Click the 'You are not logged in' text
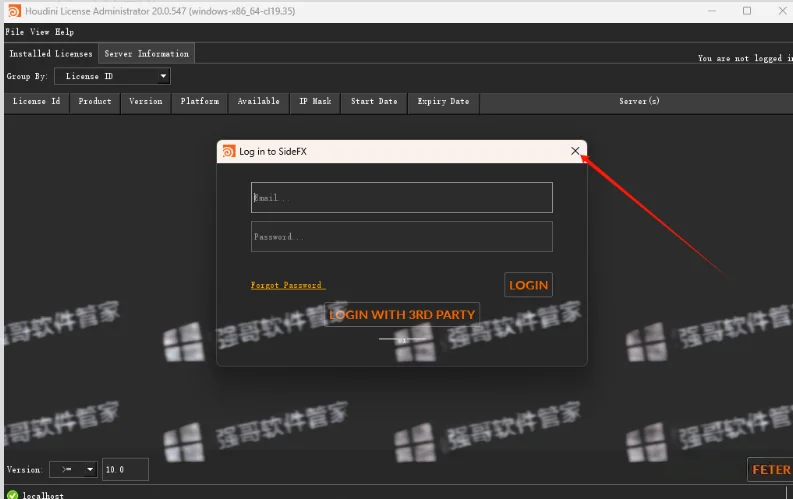Viewport: 793px width, 499px height. point(745,59)
